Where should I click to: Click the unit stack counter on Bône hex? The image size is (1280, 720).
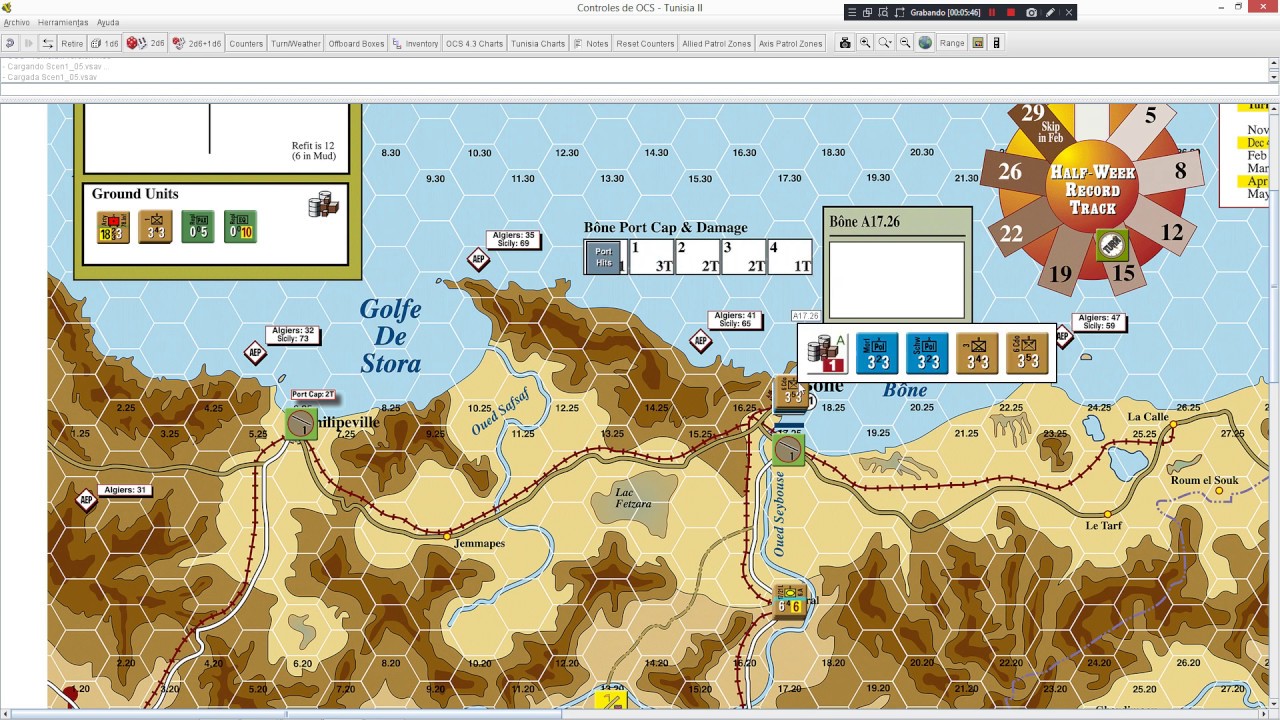click(x=791, y=393)
